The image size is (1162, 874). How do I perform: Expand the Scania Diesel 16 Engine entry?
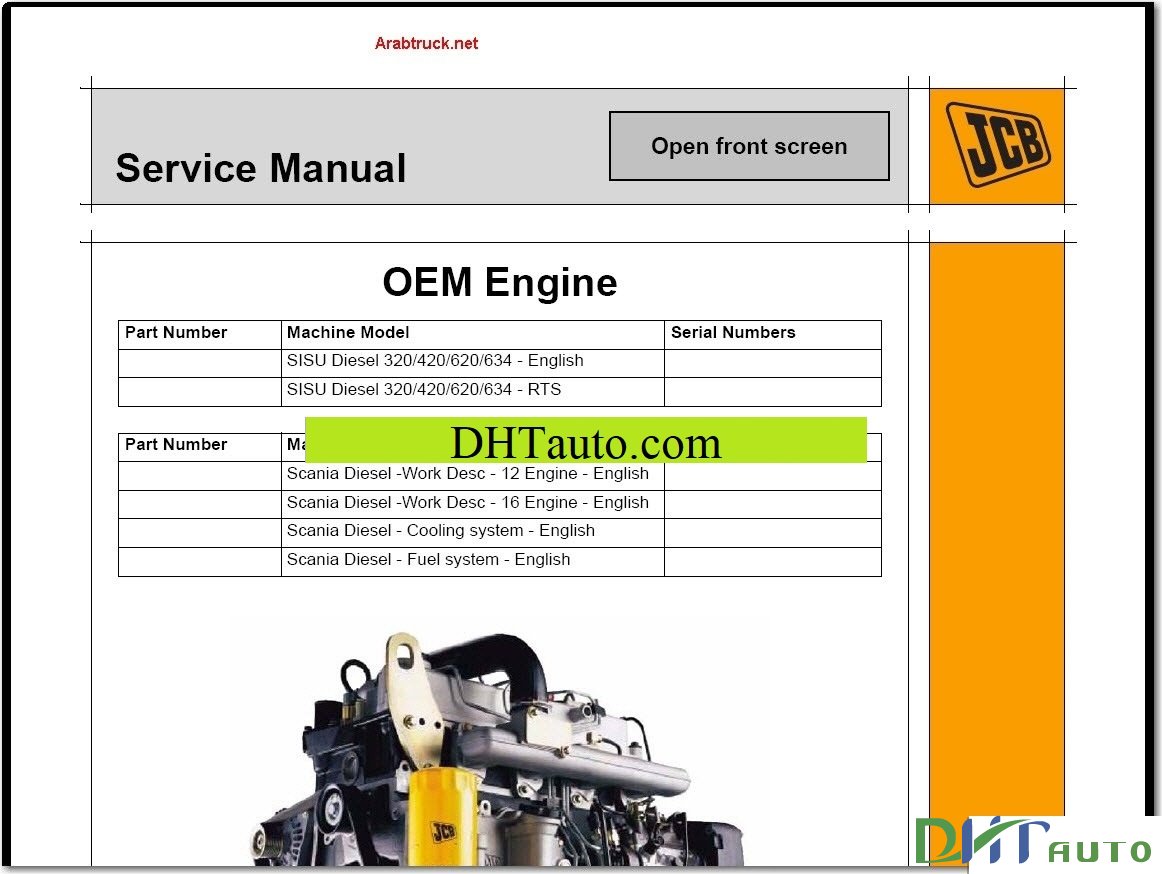click(467, 502)
